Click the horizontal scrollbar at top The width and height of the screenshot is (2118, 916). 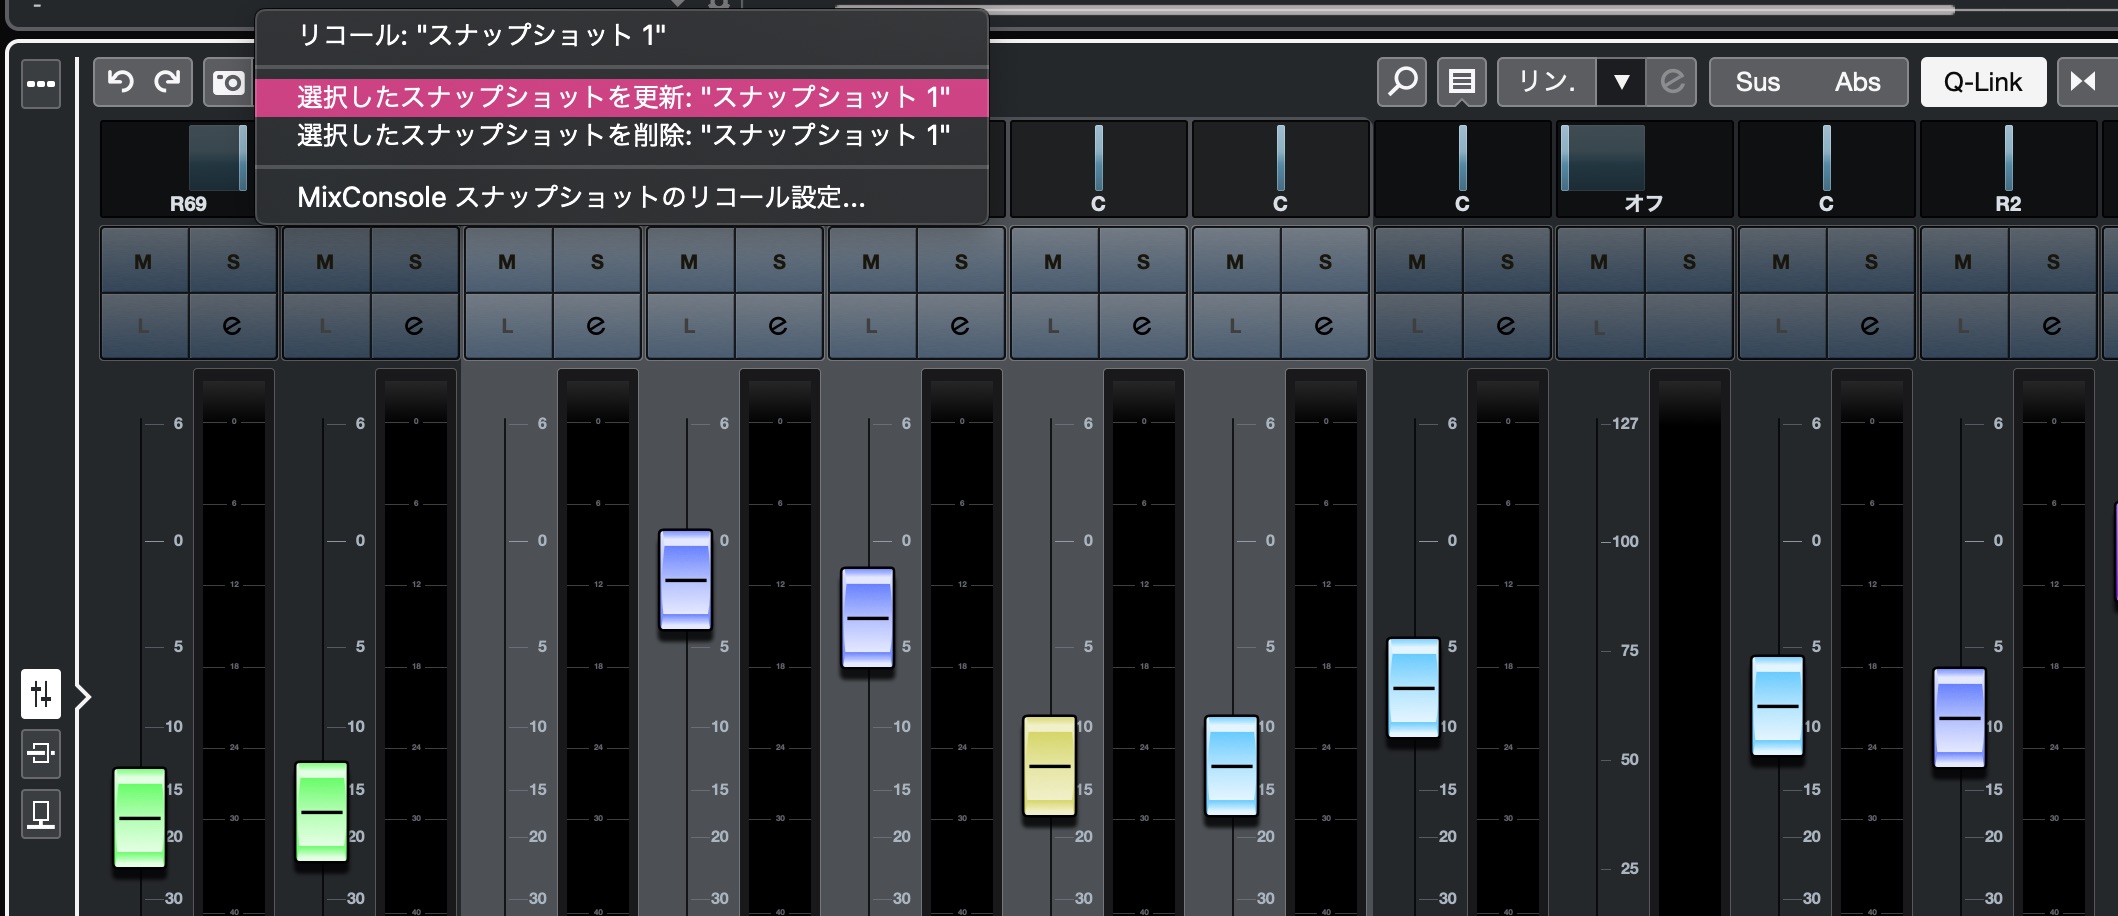point(1394,9)
